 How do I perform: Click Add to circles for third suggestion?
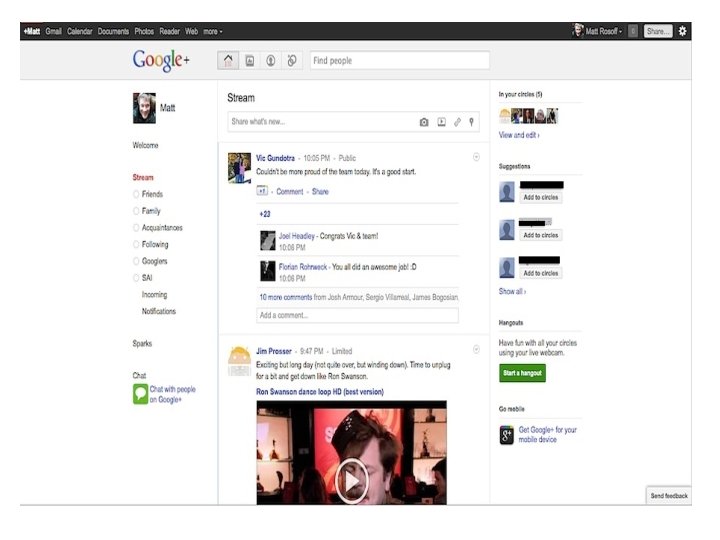541,273
